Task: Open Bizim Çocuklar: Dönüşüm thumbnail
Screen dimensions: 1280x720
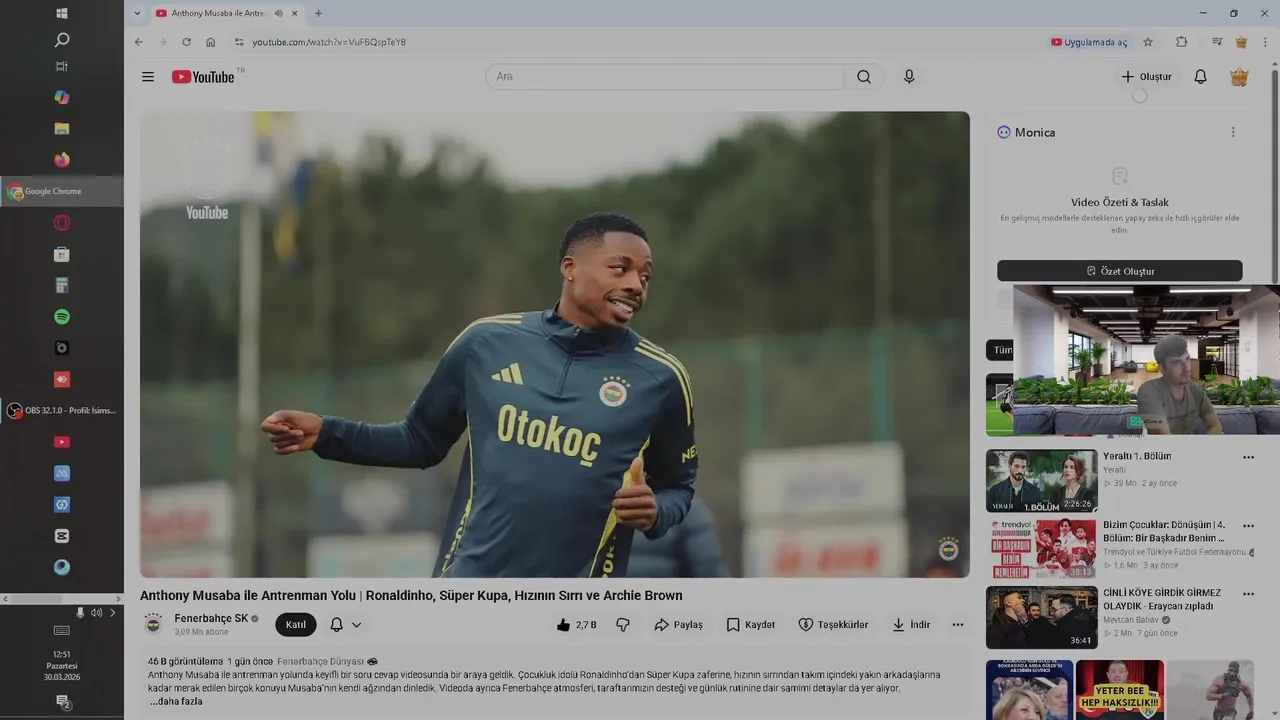Action: [x=1041, y=548]
